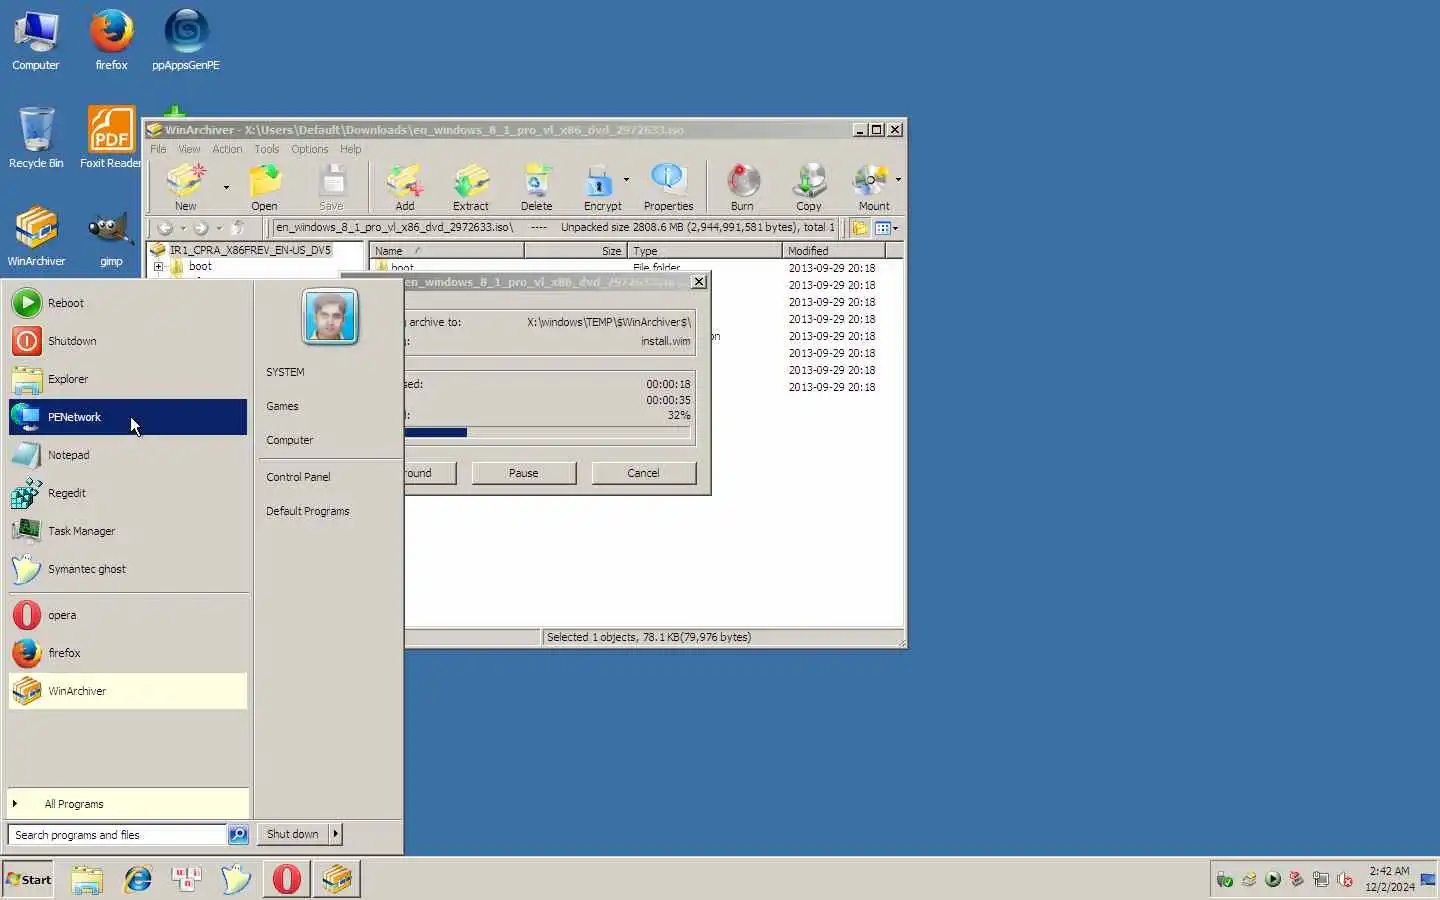Image resolution: width=1440 pixels, height=900 pixels.
Task: Click the user account picture
Action: pos(330,316)
